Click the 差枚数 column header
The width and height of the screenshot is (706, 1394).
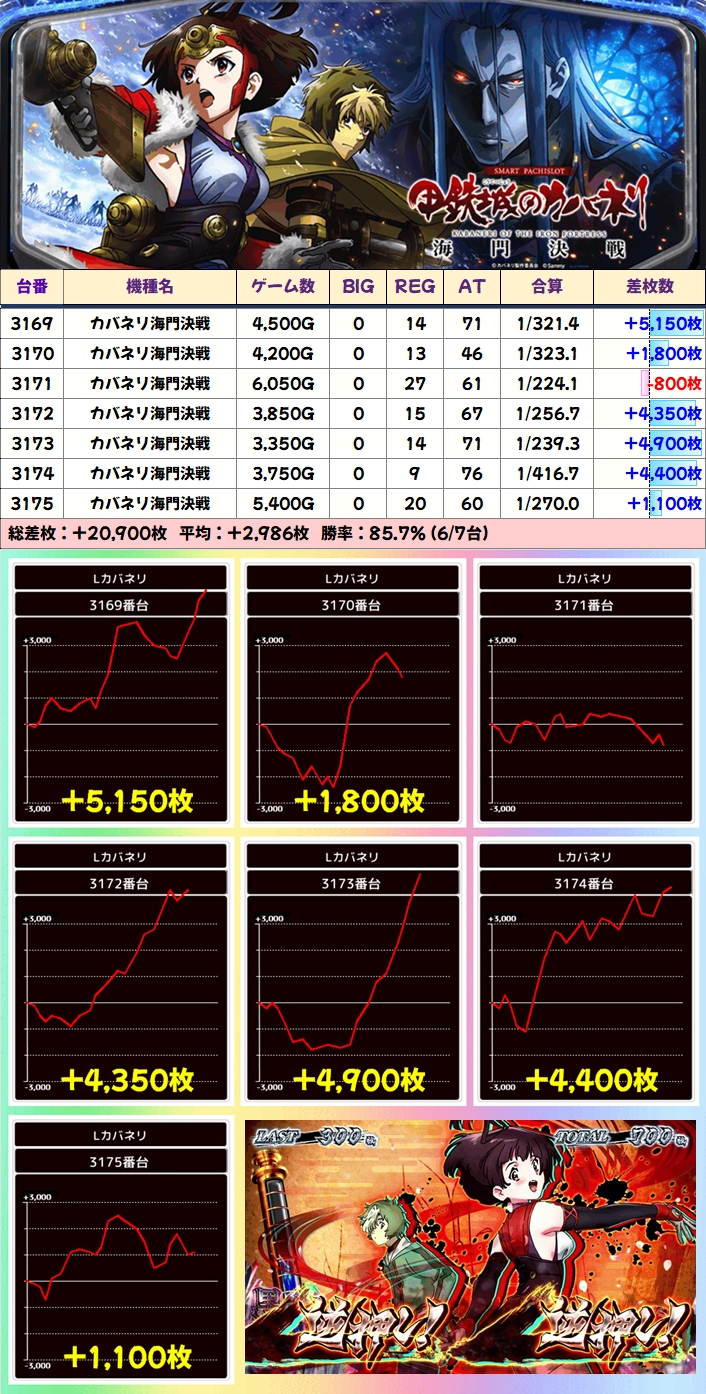coord(649,287)
